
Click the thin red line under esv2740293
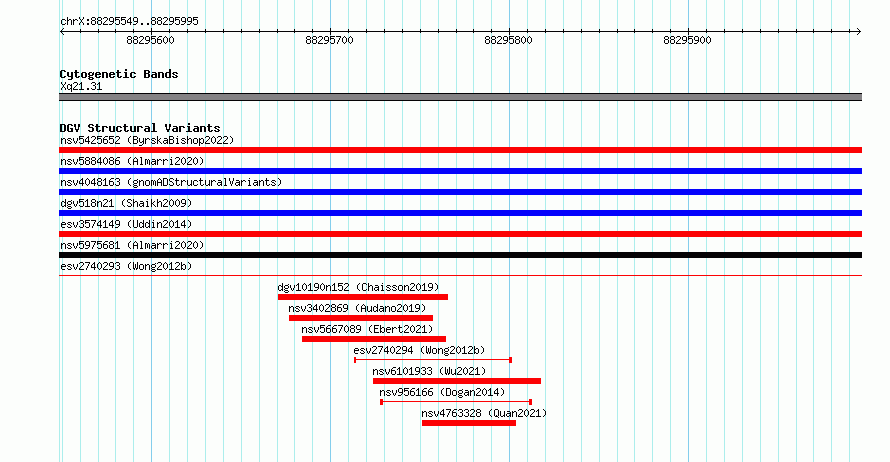pyautogui.click(x=460, y=276)
